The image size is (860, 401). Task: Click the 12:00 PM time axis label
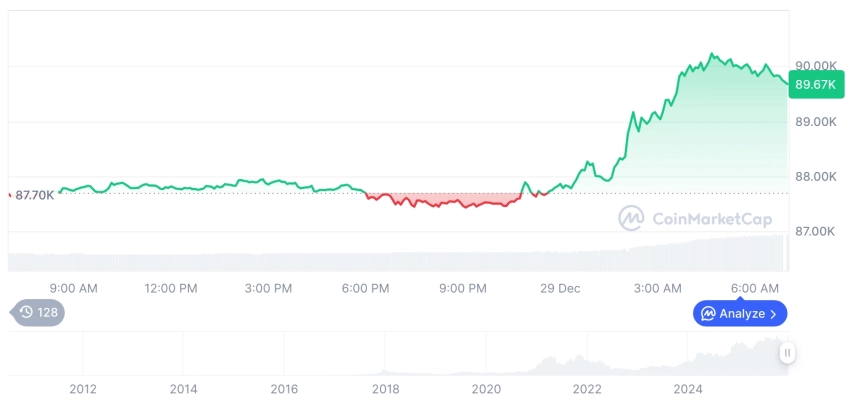(171, 288)
